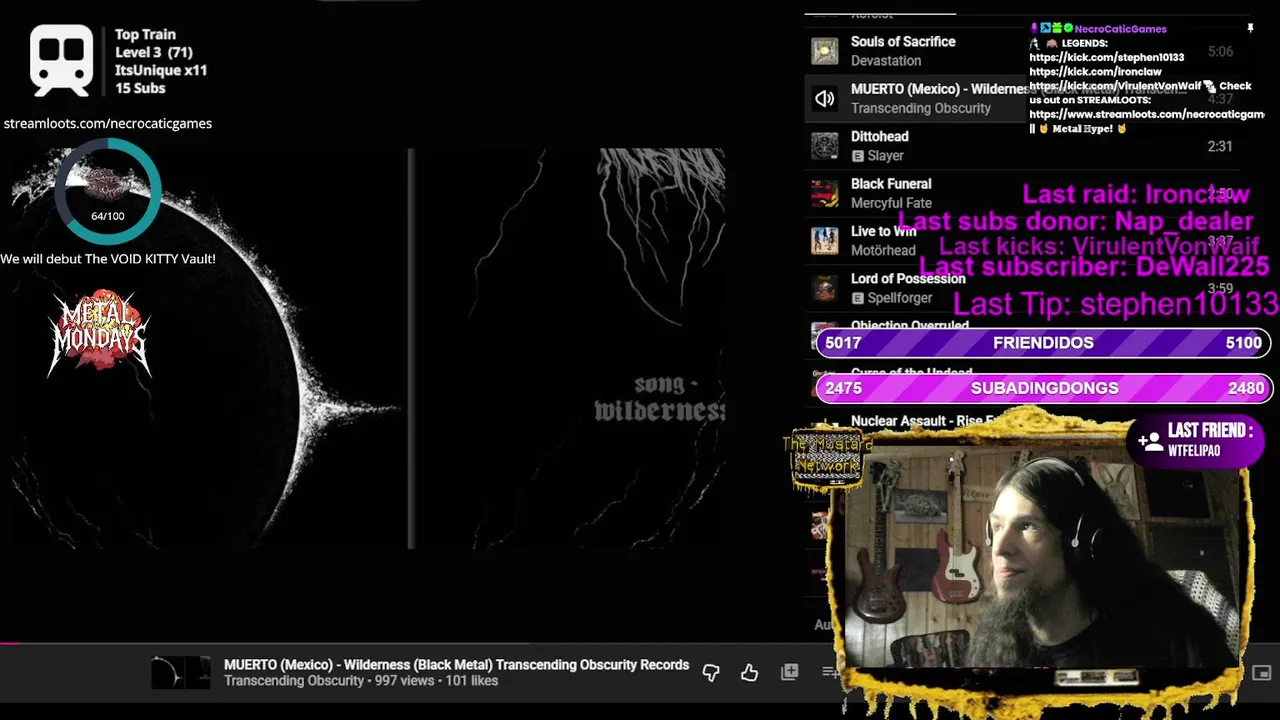Select "Souls of Sacrifice" in the queue

[x=903, y=42]
